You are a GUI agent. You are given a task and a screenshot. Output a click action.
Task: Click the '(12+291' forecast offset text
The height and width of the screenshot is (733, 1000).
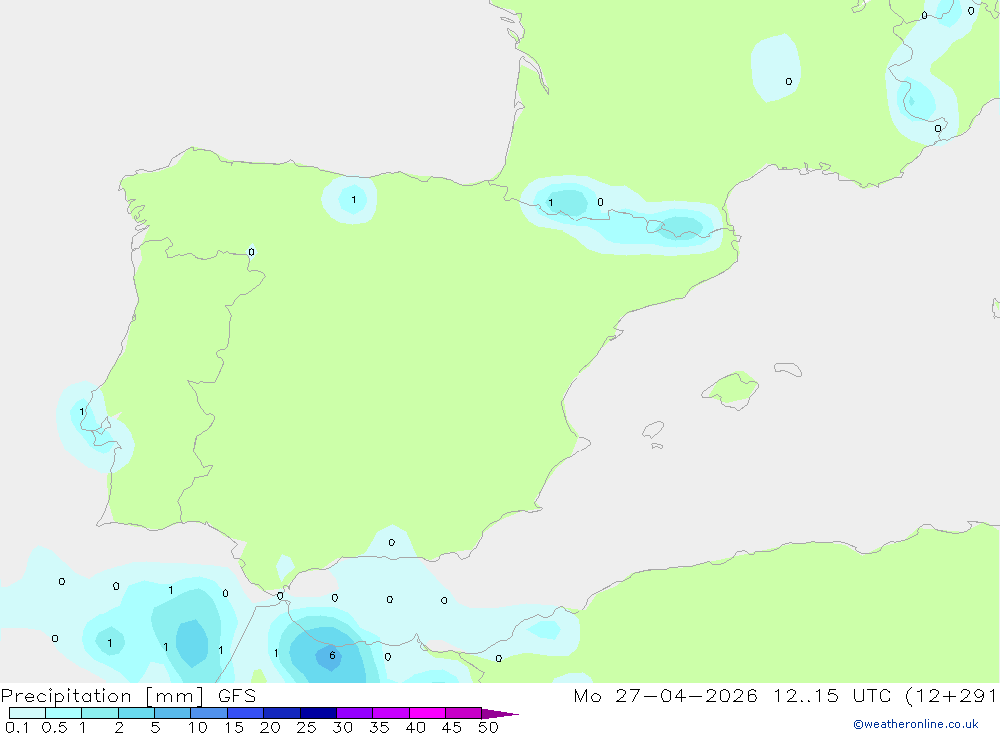coord(952,695)
